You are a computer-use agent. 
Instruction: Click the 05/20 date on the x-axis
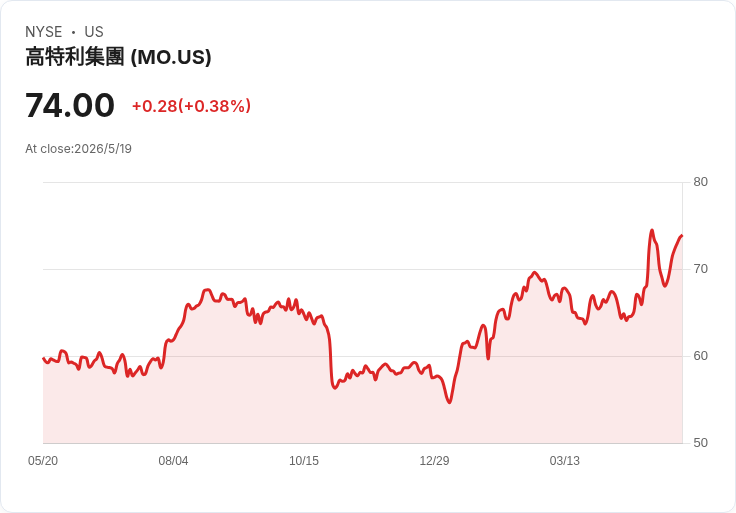point(43,460)
